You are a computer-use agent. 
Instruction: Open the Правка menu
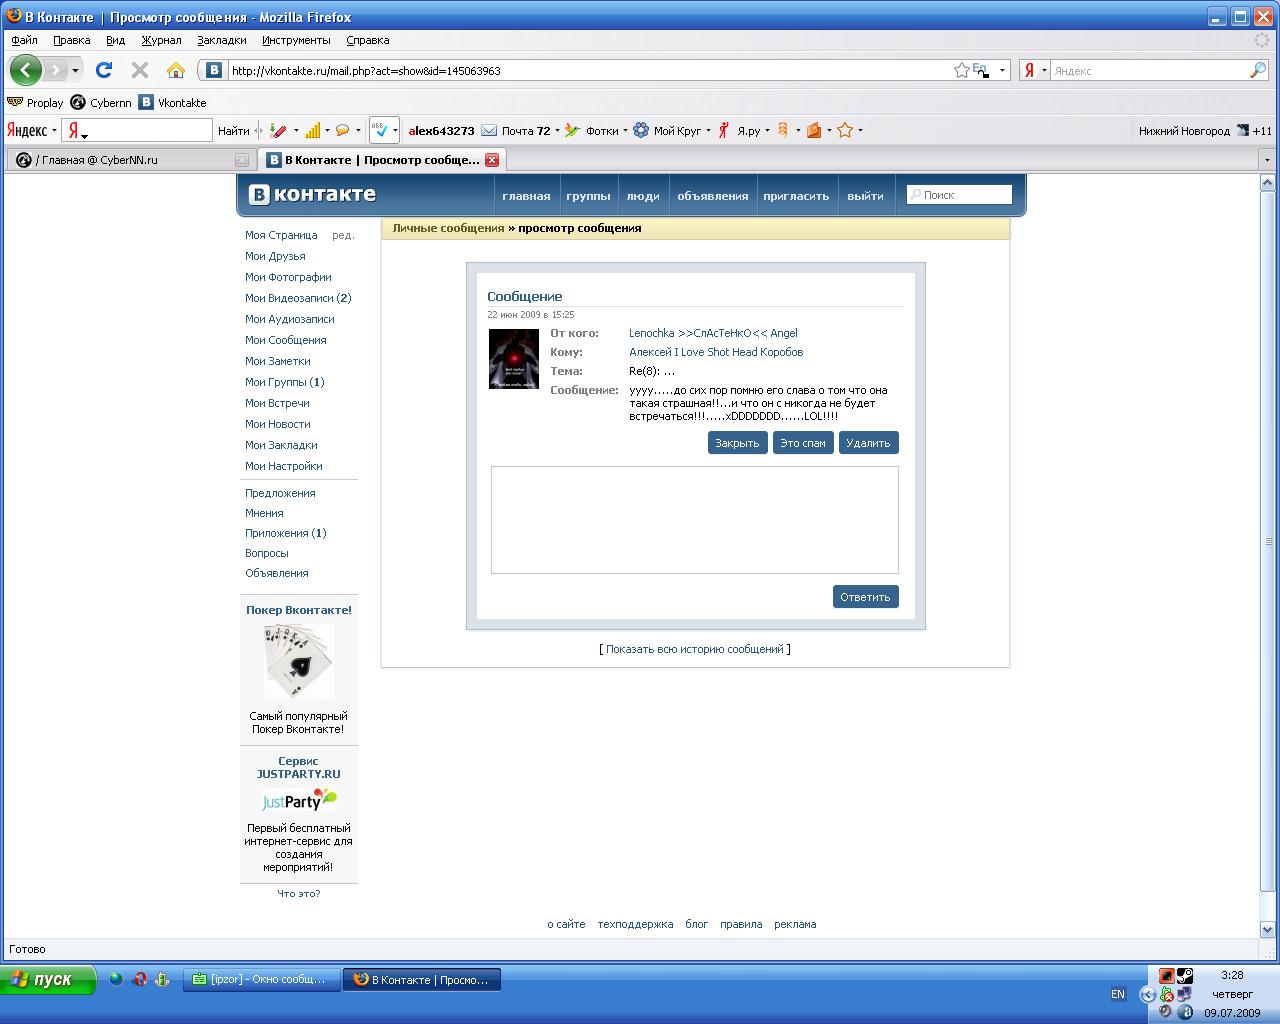pyautogui.click(x=72, y=40)
